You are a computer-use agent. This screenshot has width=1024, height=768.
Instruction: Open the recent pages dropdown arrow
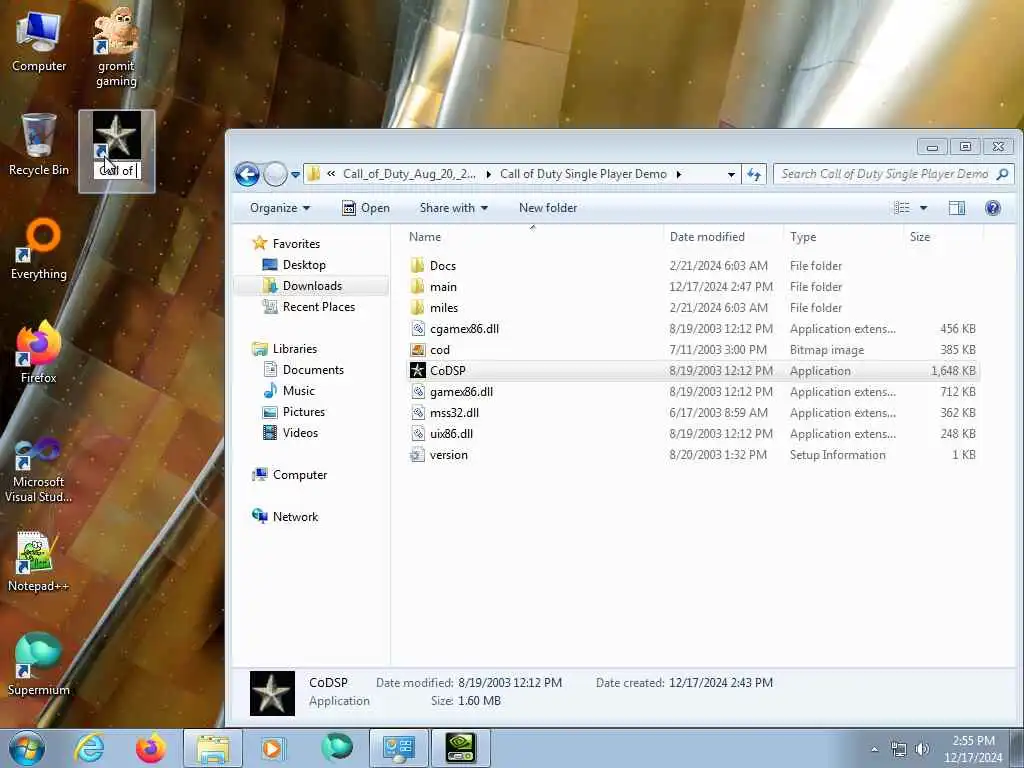pos(295,175)
